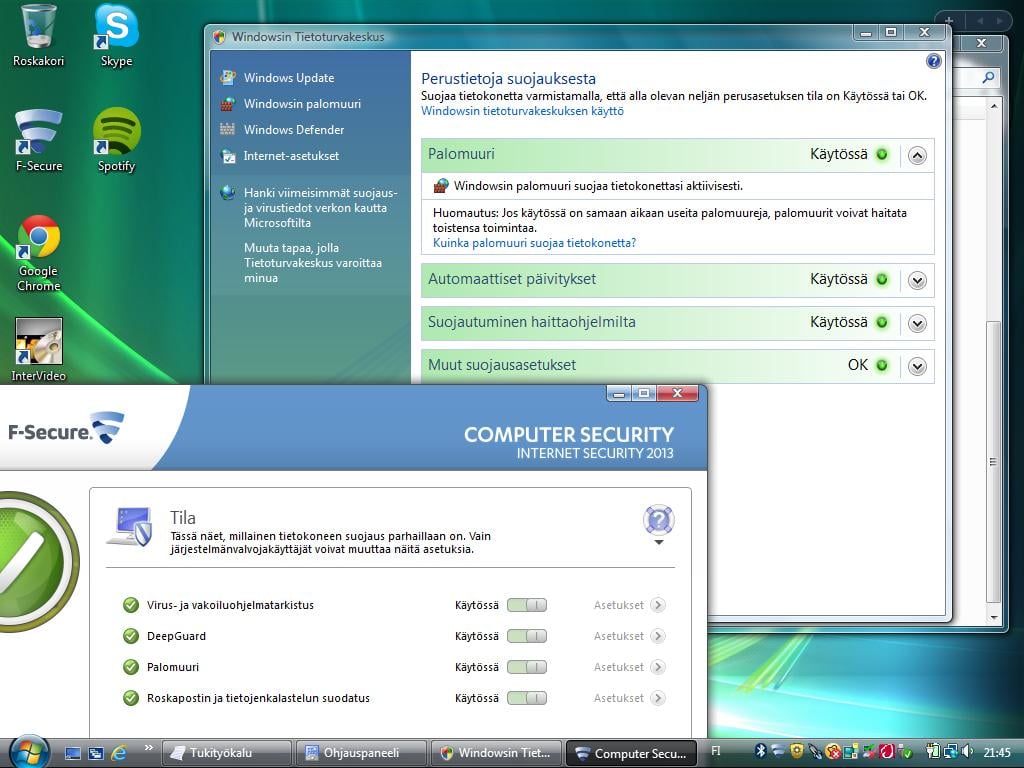Click the F-Secure lifebuoy help icon
The width and height of the screenshot is (1024, 768).
[x=658, y=520]
